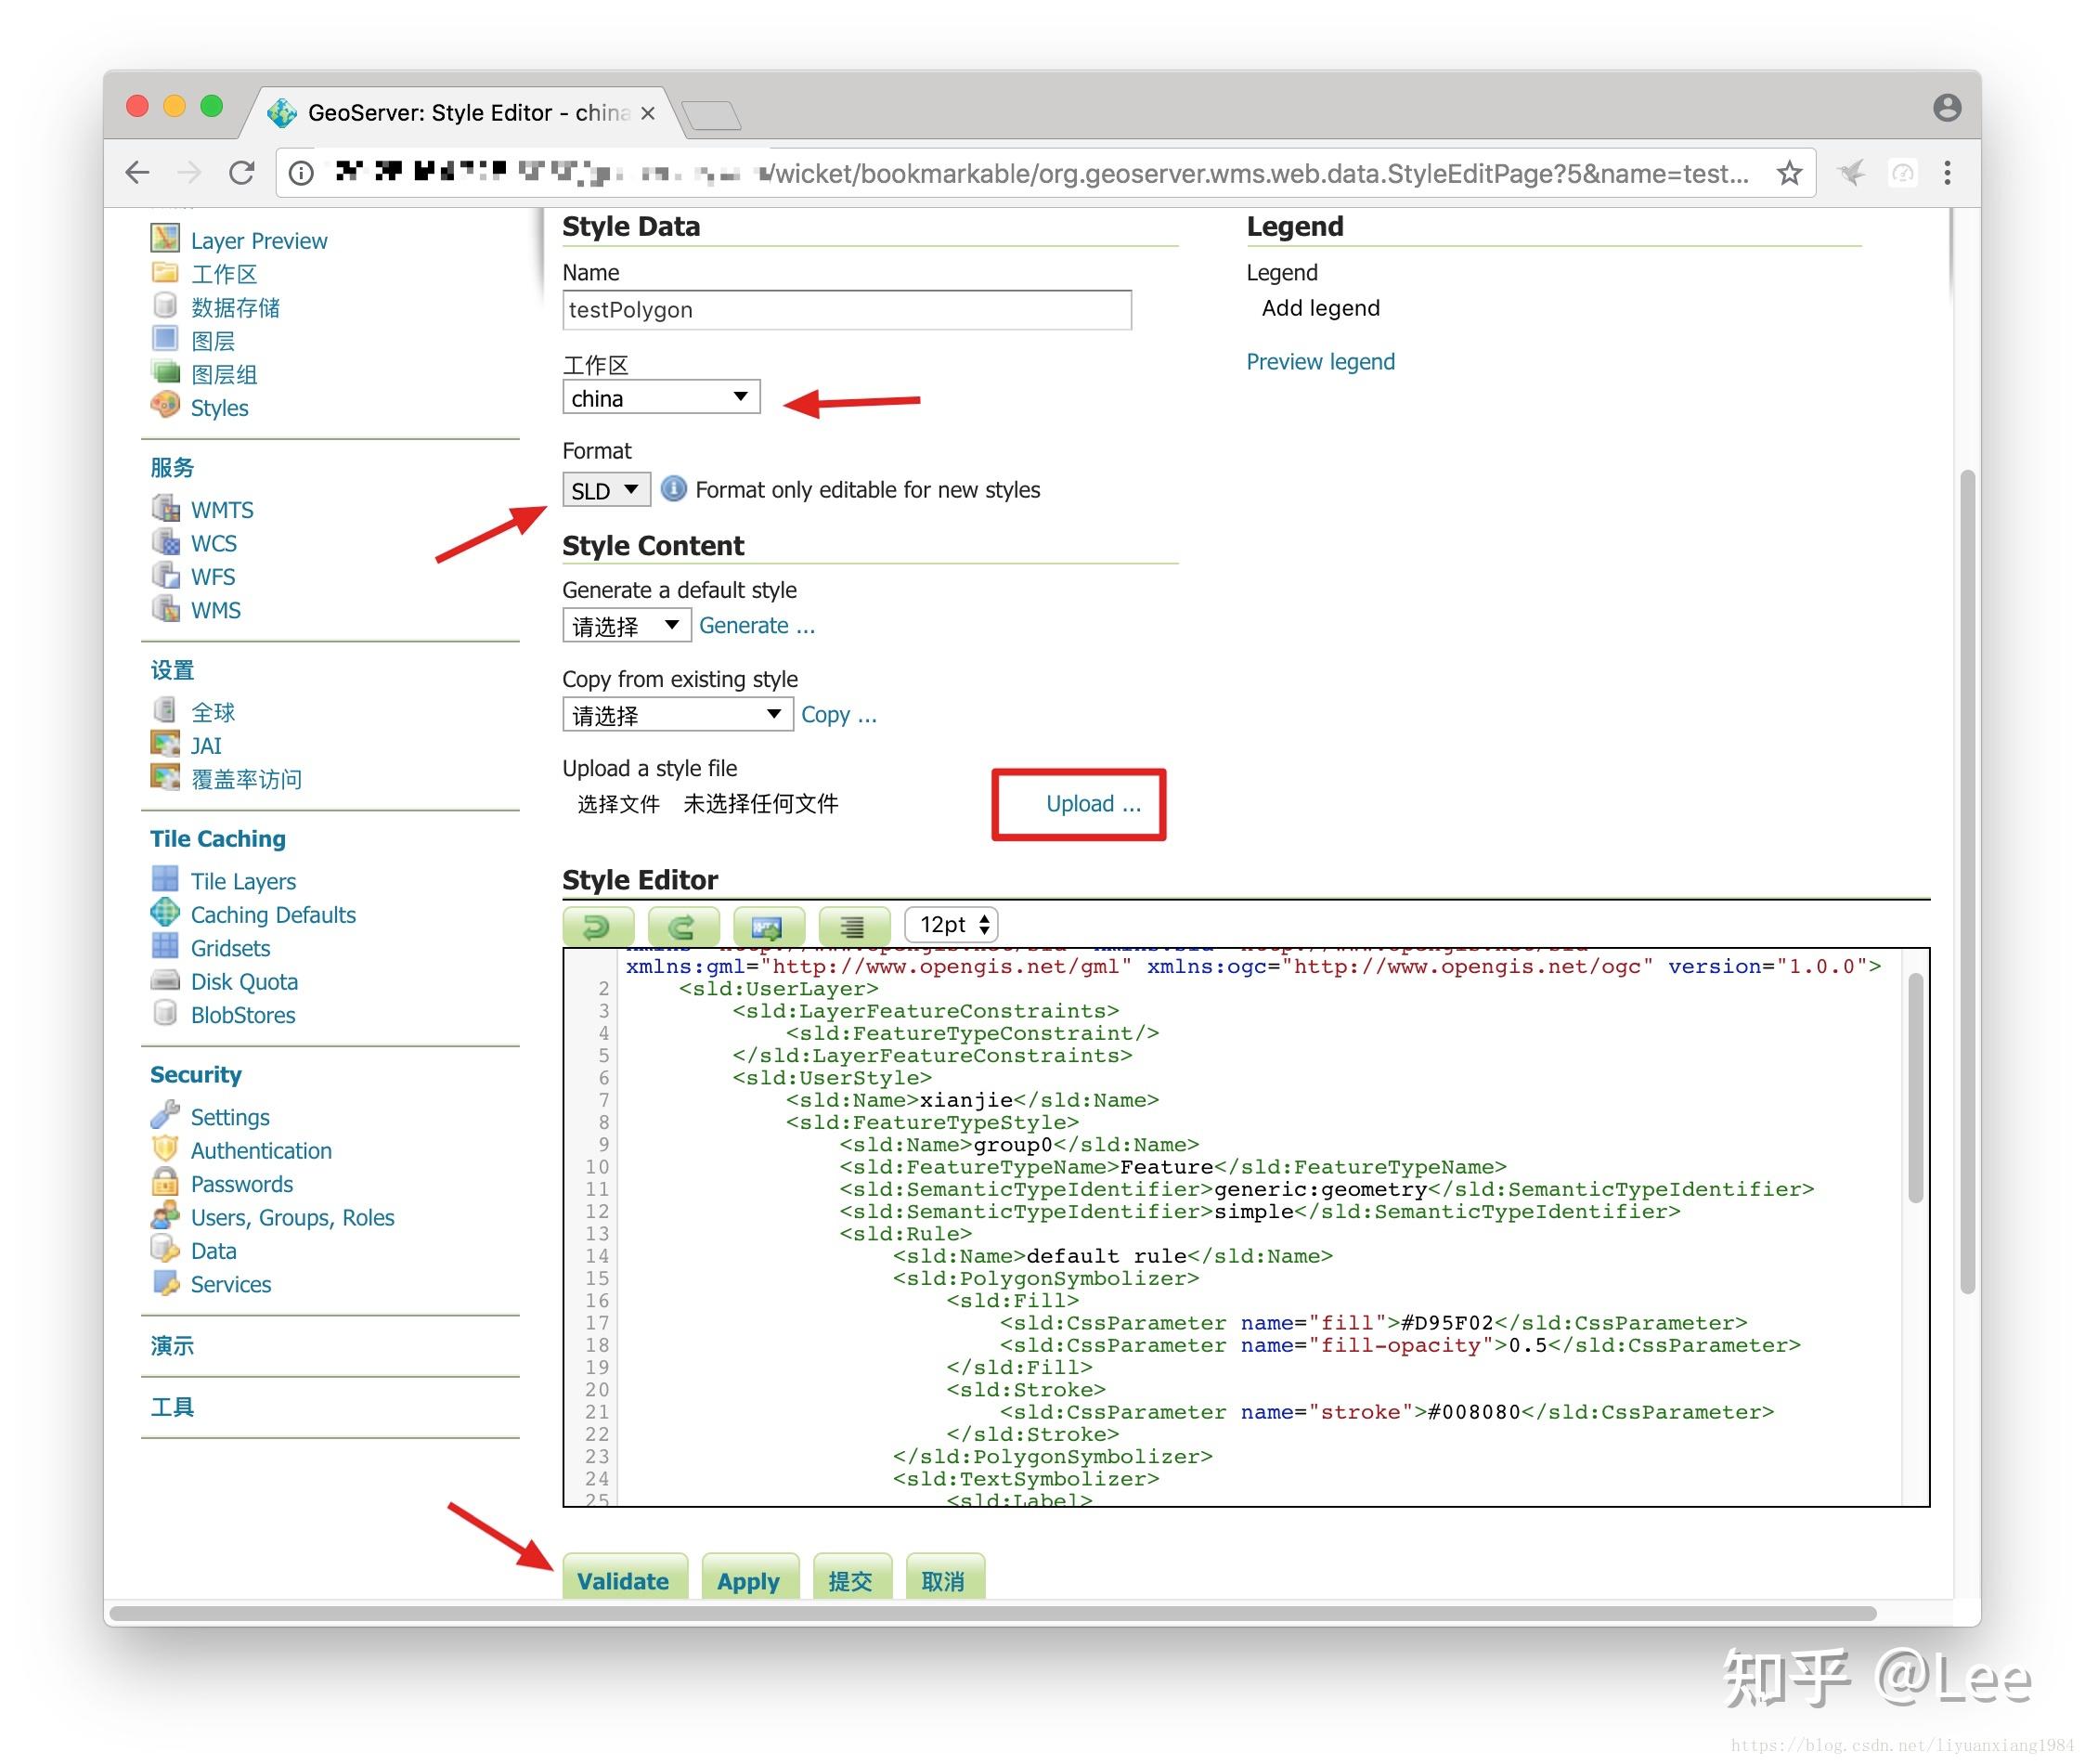
Task: Click inside the Name field showing testPolygon
Action: tap(845, 310)
